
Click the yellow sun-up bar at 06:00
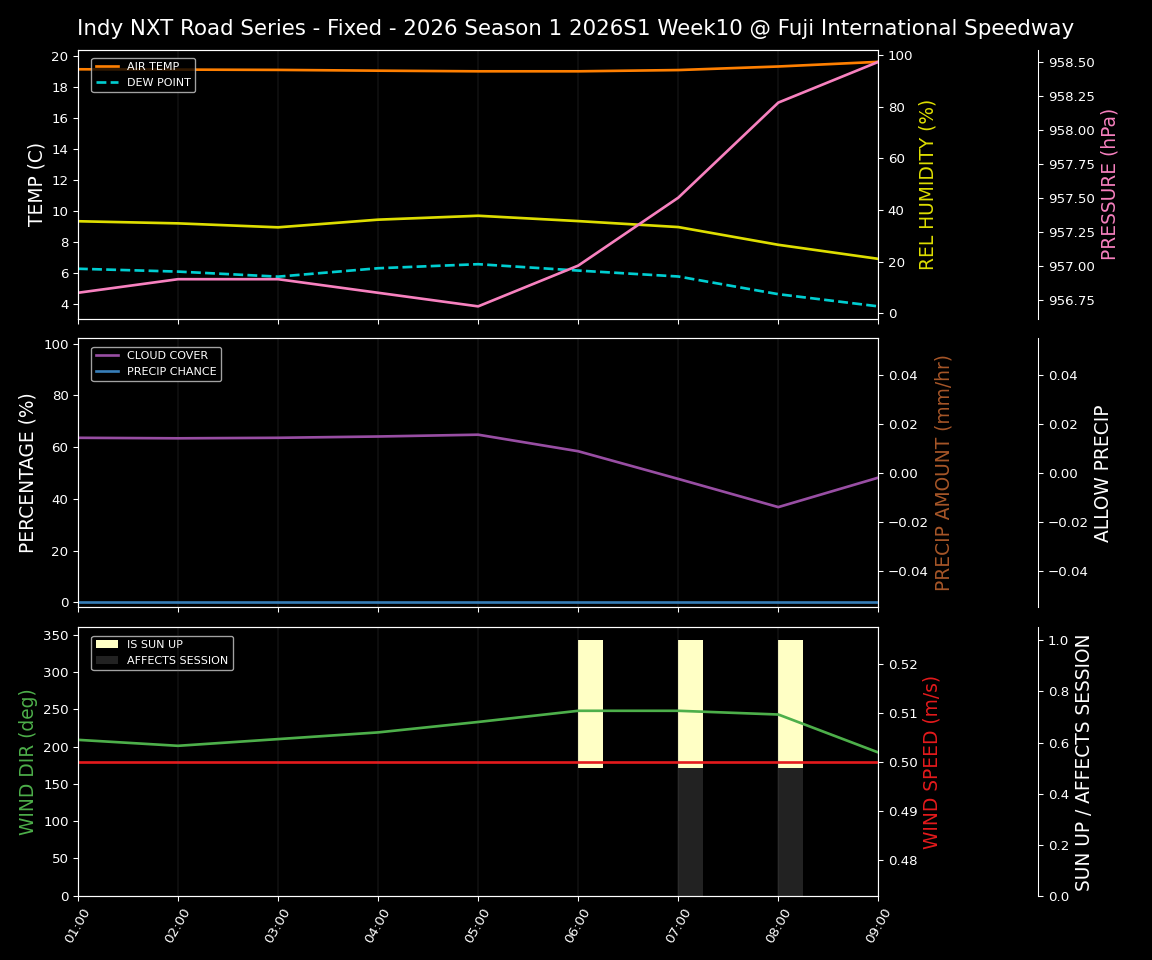coord(590,700)
